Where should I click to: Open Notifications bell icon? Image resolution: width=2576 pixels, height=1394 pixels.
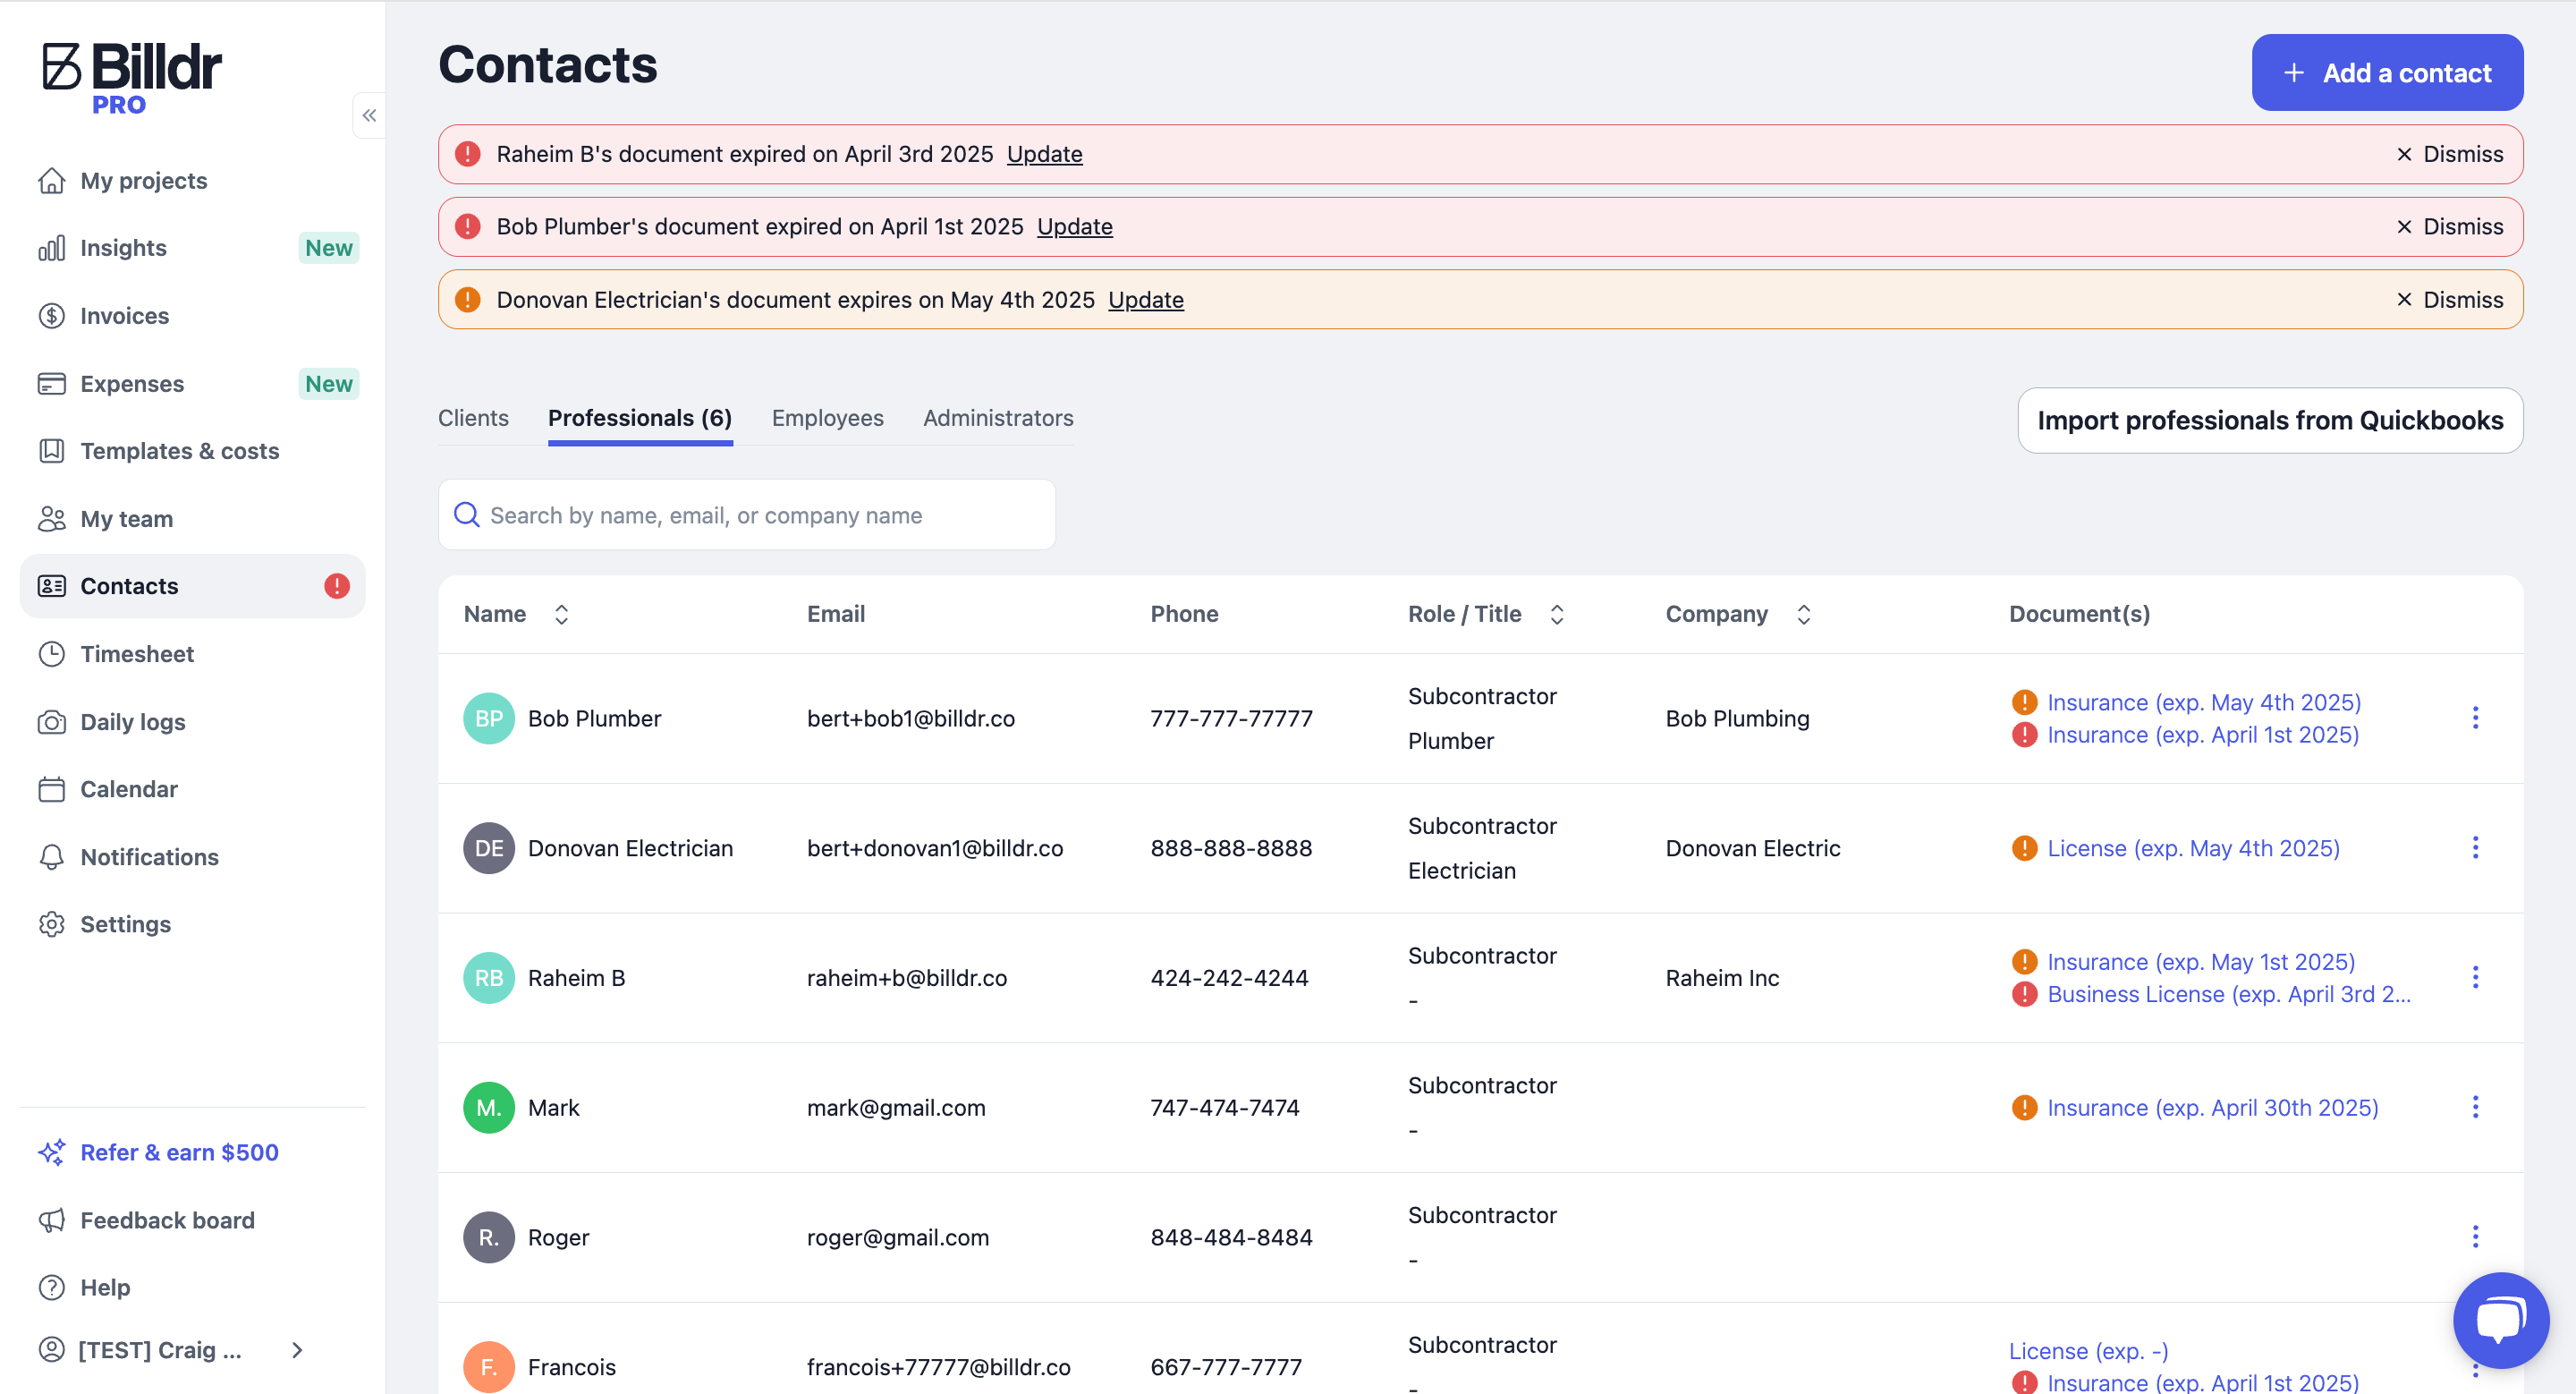pos(52,857)
